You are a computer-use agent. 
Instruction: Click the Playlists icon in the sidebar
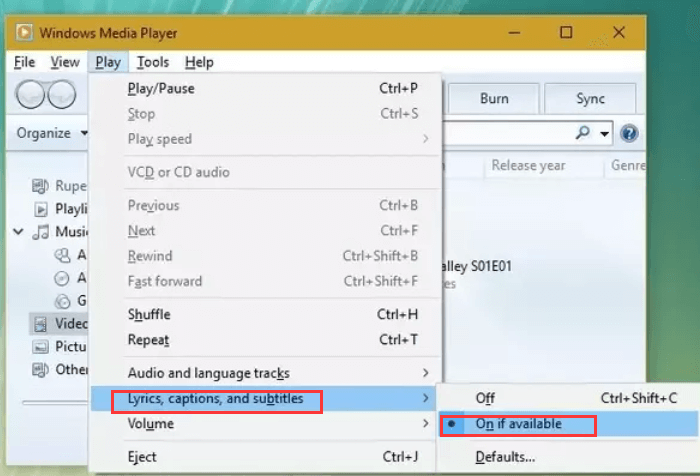pos(41,209)
